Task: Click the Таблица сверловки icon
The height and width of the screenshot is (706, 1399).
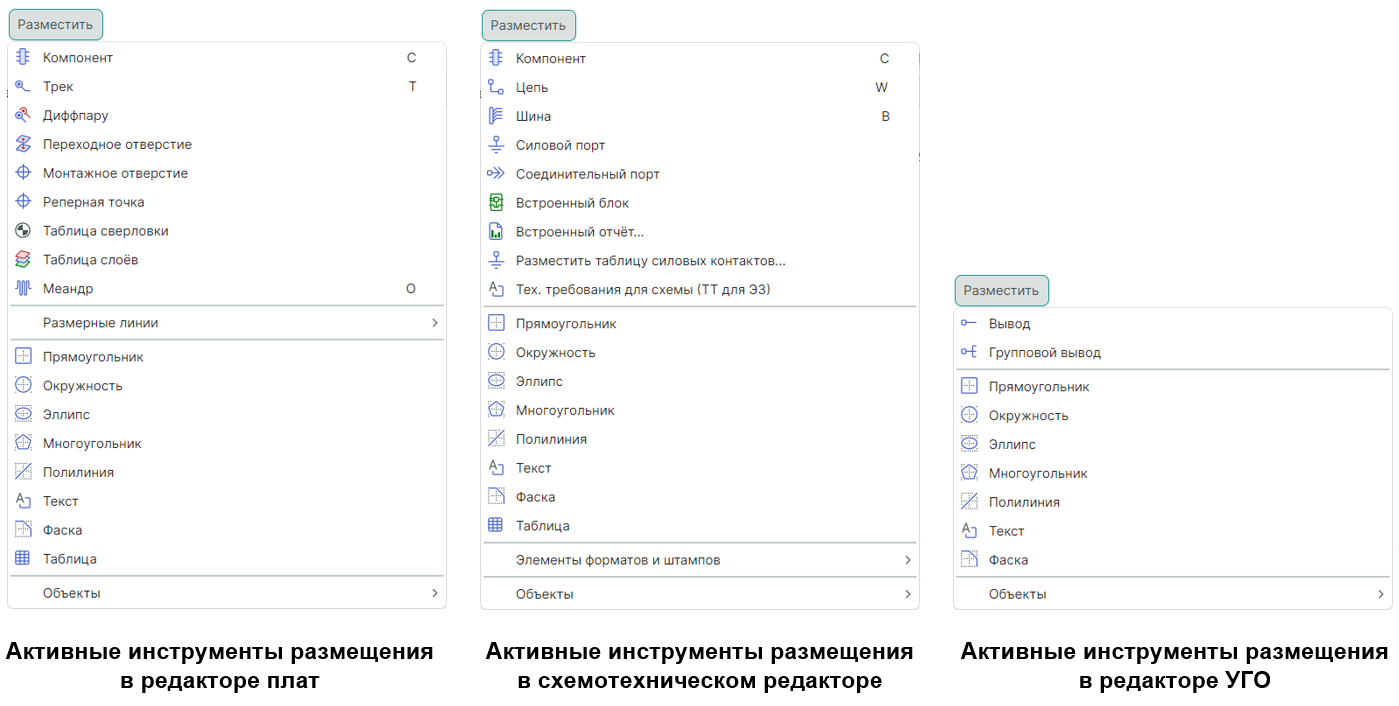Action: (23, 230)
